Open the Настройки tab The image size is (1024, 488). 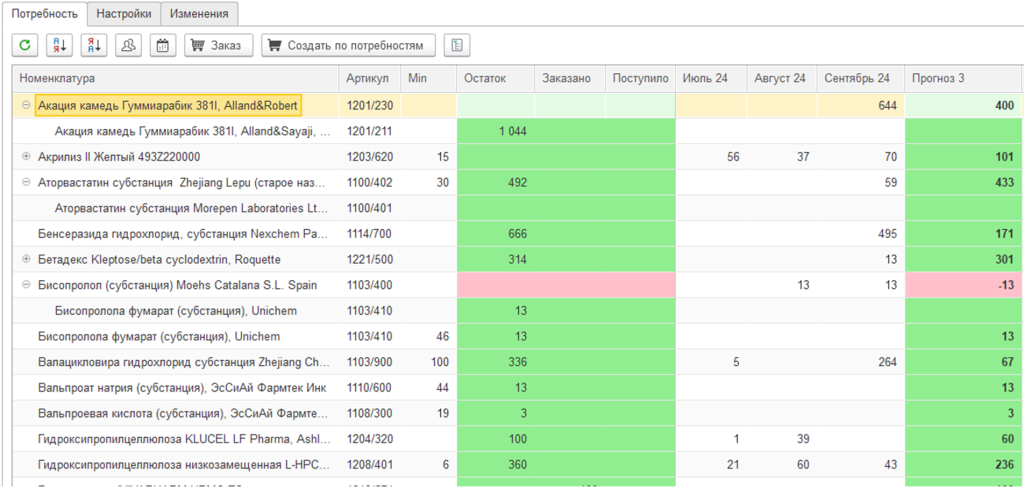124,13
